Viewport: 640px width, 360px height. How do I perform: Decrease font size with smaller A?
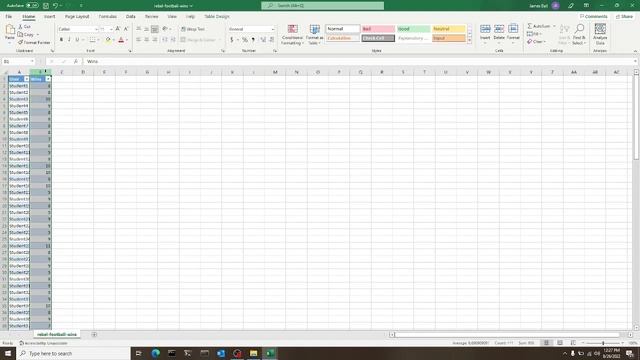(126, 29)
